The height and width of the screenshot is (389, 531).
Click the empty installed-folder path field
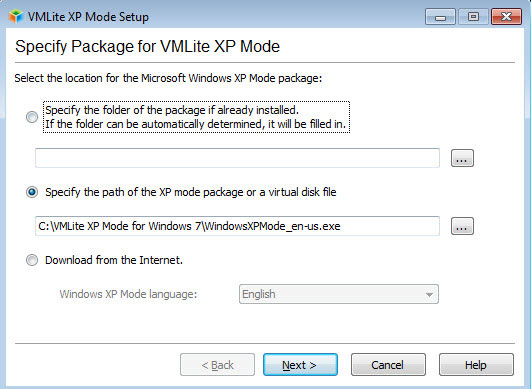237,158
